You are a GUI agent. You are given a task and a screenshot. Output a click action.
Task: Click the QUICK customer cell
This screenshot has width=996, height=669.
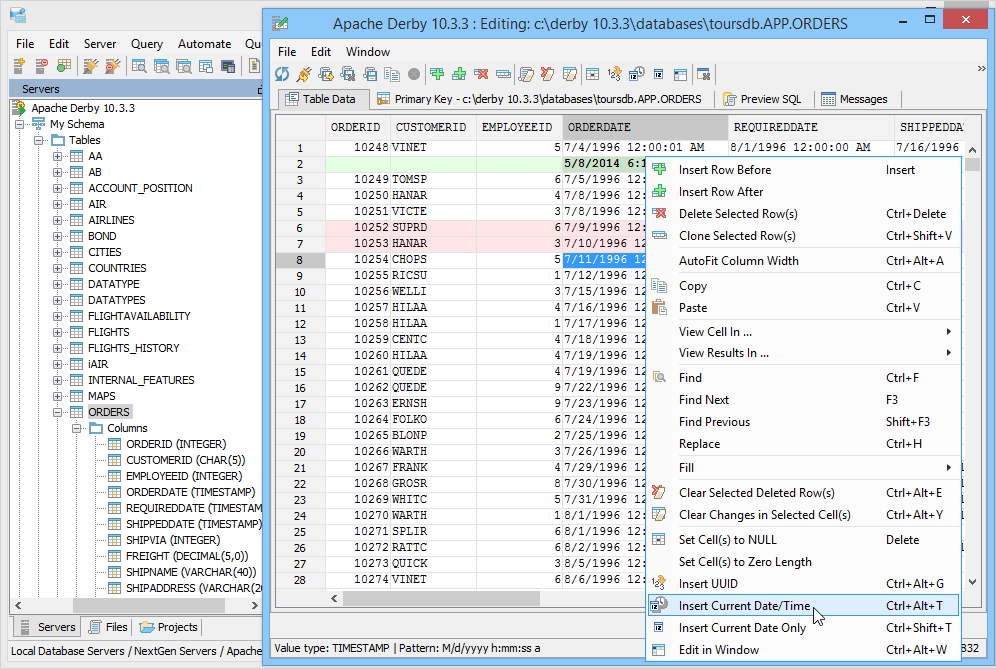pos(433,564)
